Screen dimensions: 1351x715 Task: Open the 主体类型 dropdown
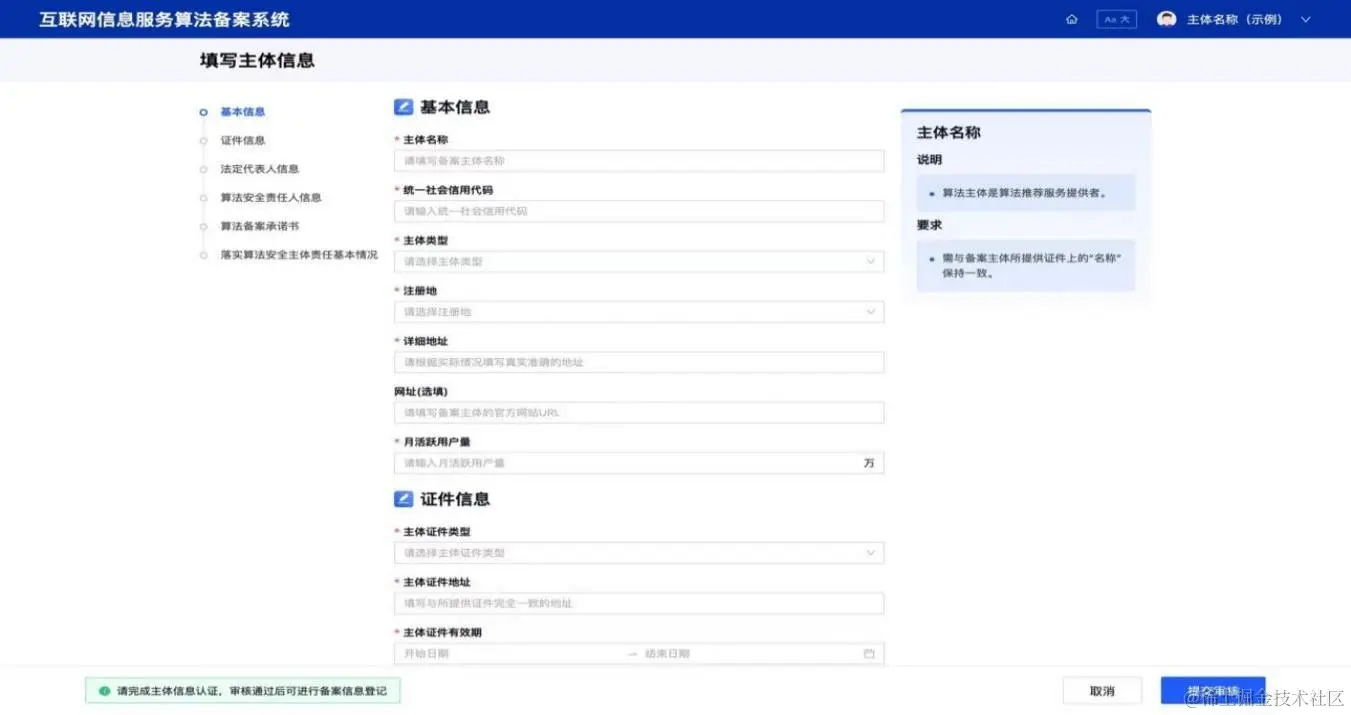(640, 261)
